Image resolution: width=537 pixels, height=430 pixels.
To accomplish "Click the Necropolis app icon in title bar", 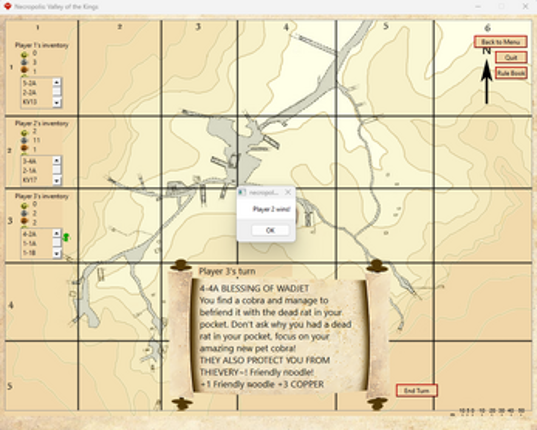I will (x=7, y=6).
